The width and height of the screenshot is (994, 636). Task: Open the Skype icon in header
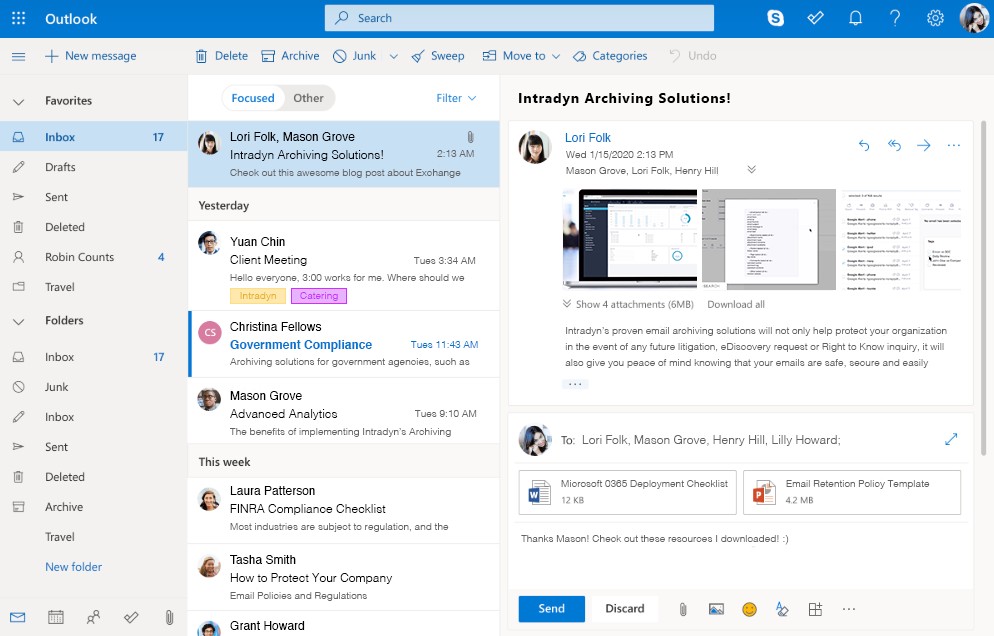(776, 18)
